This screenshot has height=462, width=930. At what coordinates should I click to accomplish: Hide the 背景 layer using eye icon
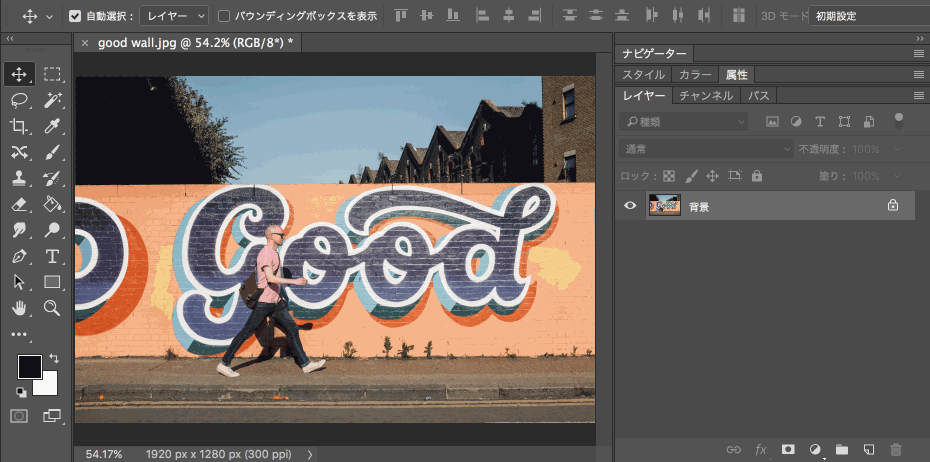click(x=630, y=205)
